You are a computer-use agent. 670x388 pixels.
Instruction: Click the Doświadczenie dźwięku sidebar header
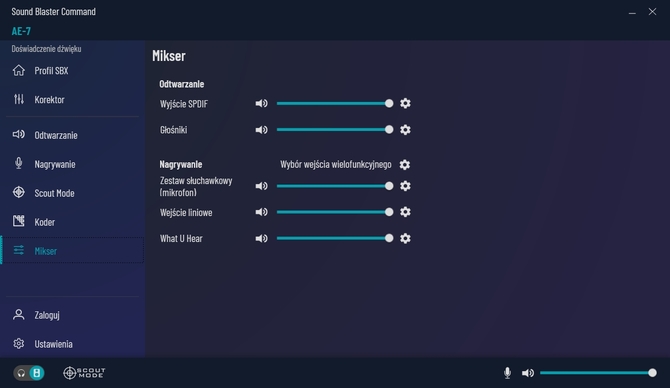pos(46,49)
